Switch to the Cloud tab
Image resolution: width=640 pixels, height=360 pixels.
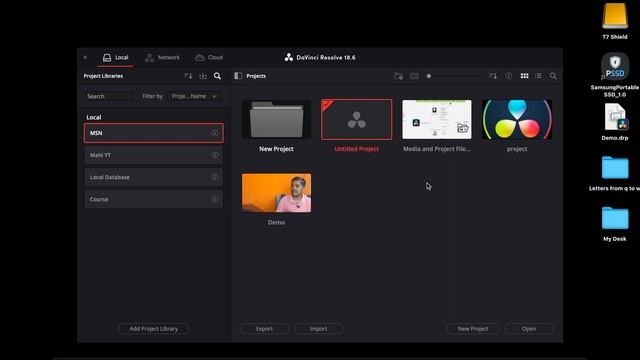click(x=209, y=58)
